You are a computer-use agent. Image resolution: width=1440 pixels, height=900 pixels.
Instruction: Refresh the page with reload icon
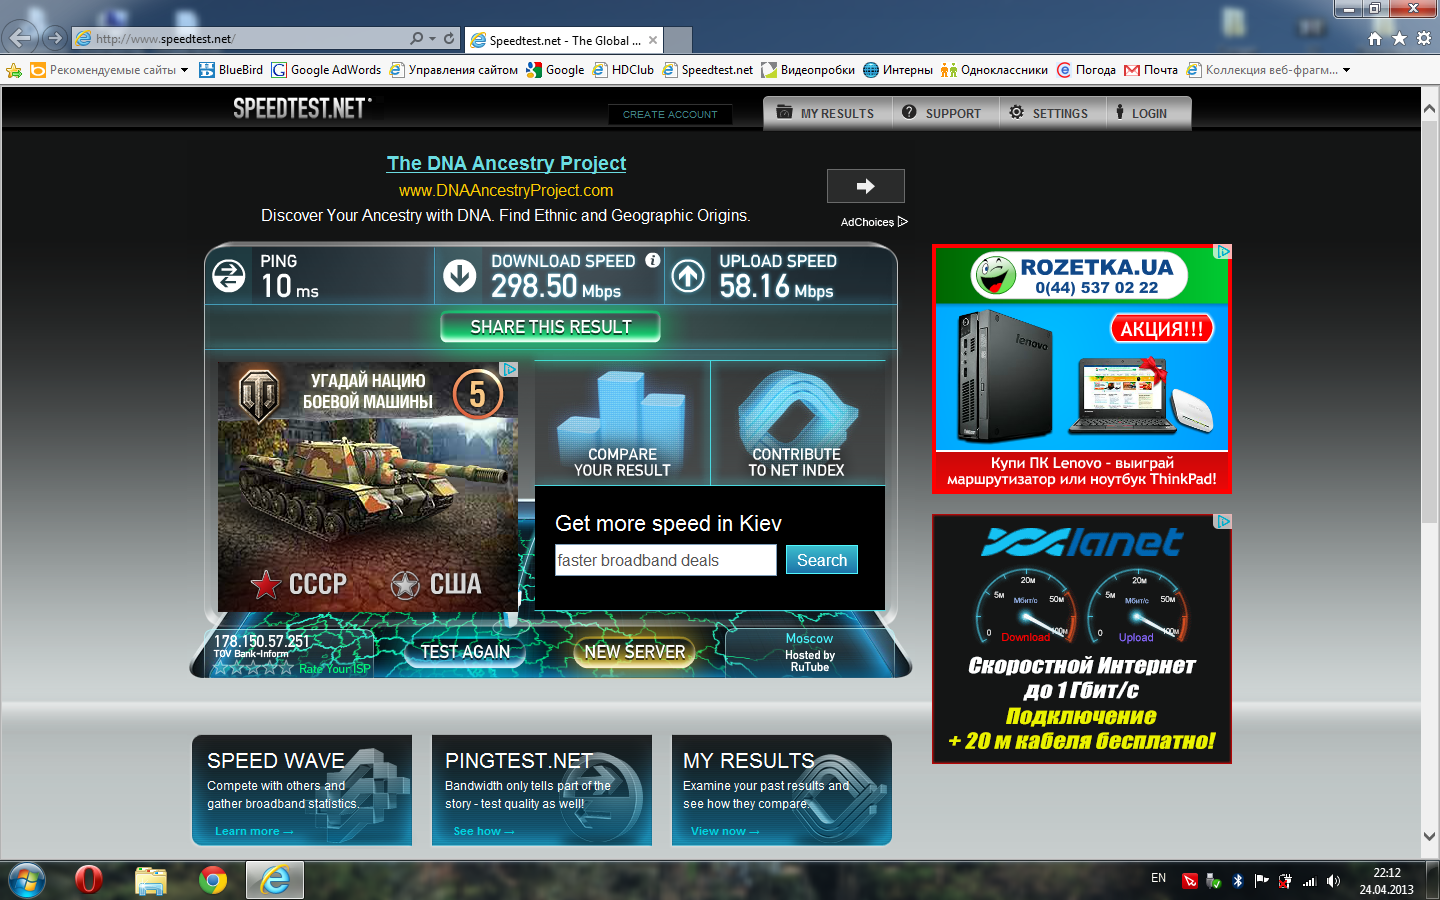449,39
